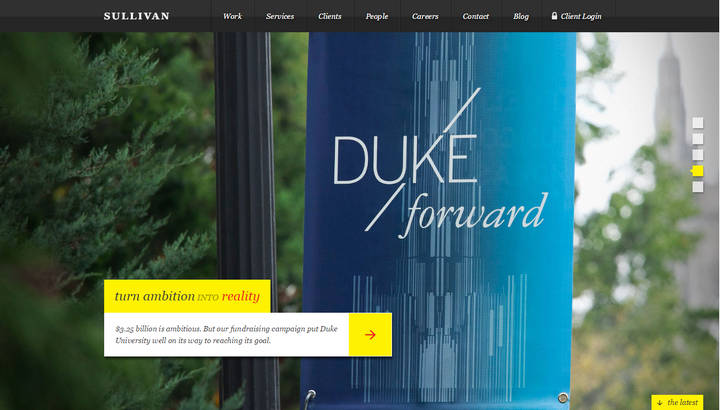Open the Services menu item
720x410 pixels.
(x=280, y=16)
